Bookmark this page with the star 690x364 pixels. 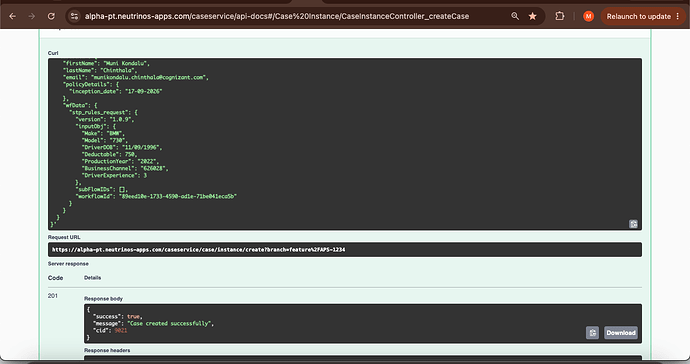click(532, 16)
